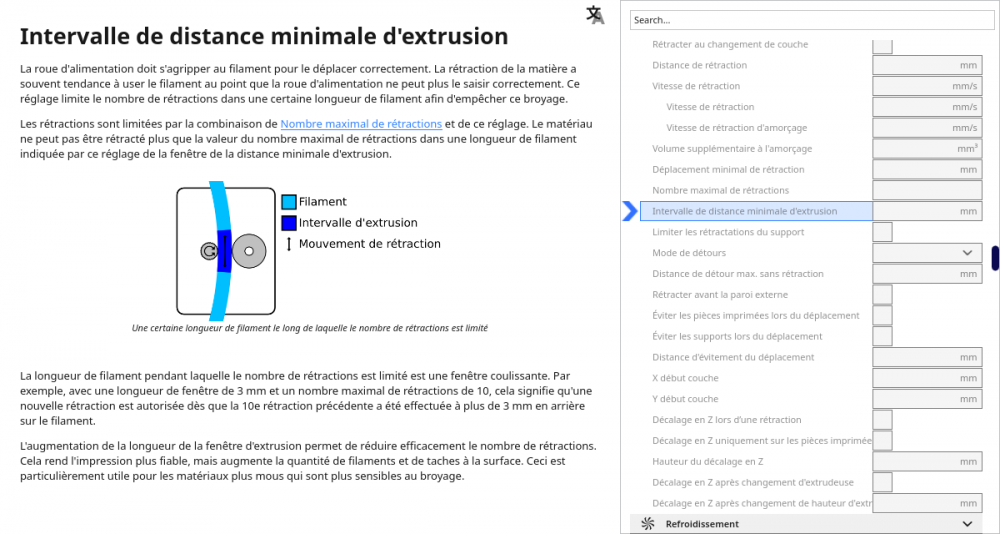Click Distance d'évitement du déplacement field
The width and height of the screenshot is (1000, 534).
[927, 357]
